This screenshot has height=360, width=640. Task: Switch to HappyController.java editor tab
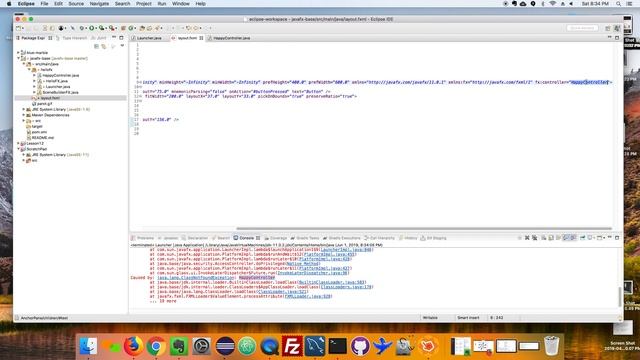(x=229, y=38)
